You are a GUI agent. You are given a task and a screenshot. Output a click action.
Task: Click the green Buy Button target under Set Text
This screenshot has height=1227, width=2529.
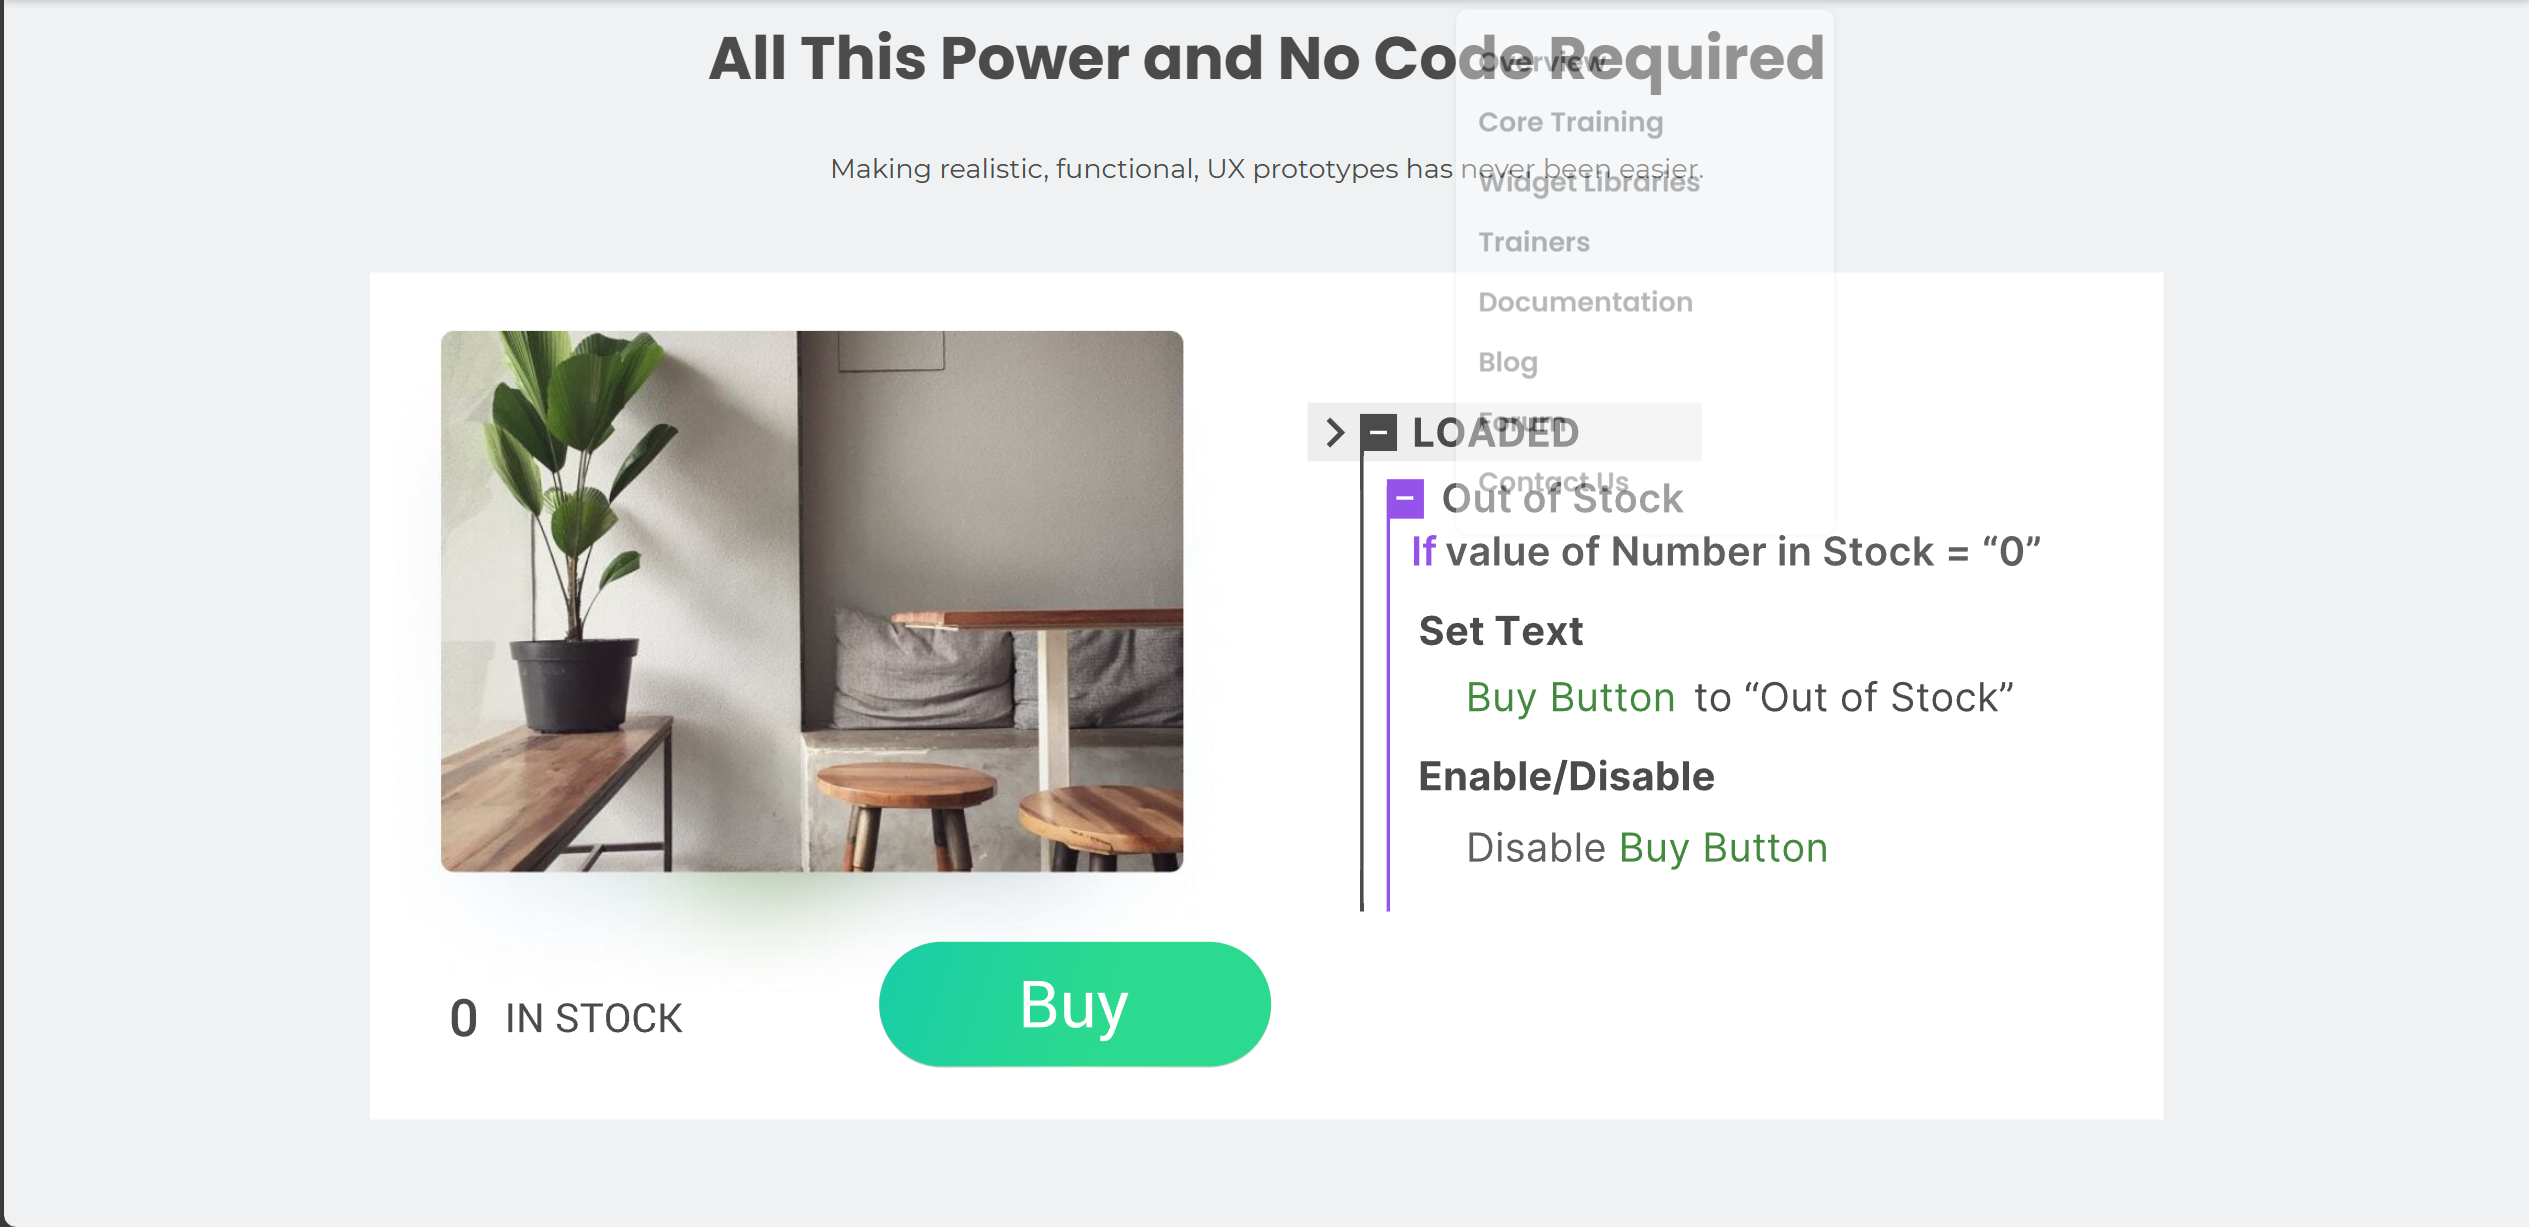pos(1570,697)
